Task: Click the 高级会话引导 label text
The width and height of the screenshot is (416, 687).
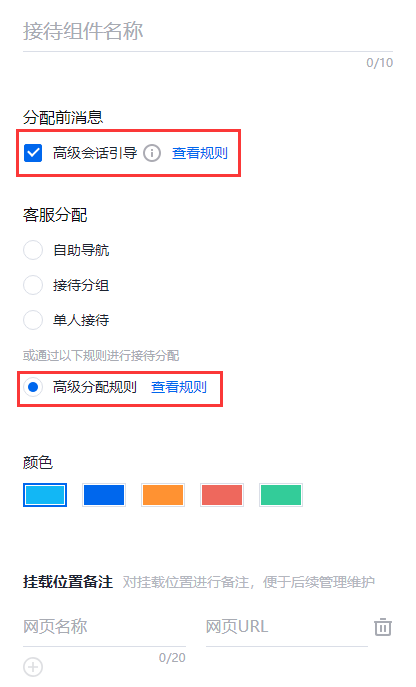Action: click(x=95, y=153)
